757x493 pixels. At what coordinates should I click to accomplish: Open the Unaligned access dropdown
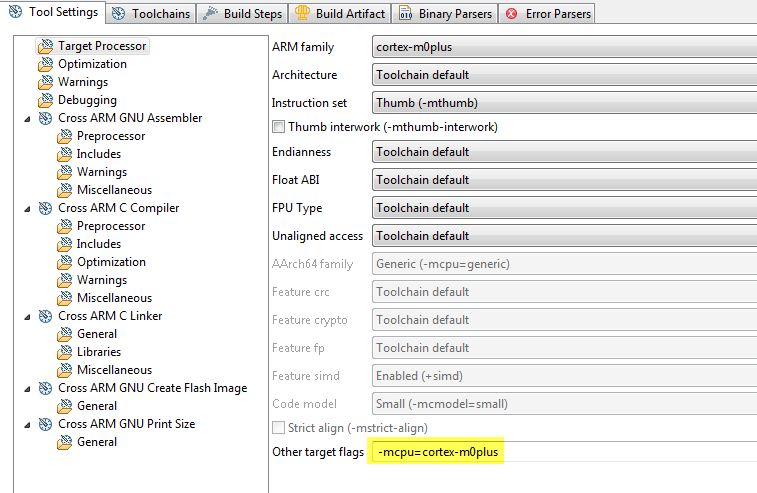(x=564, y=236)
